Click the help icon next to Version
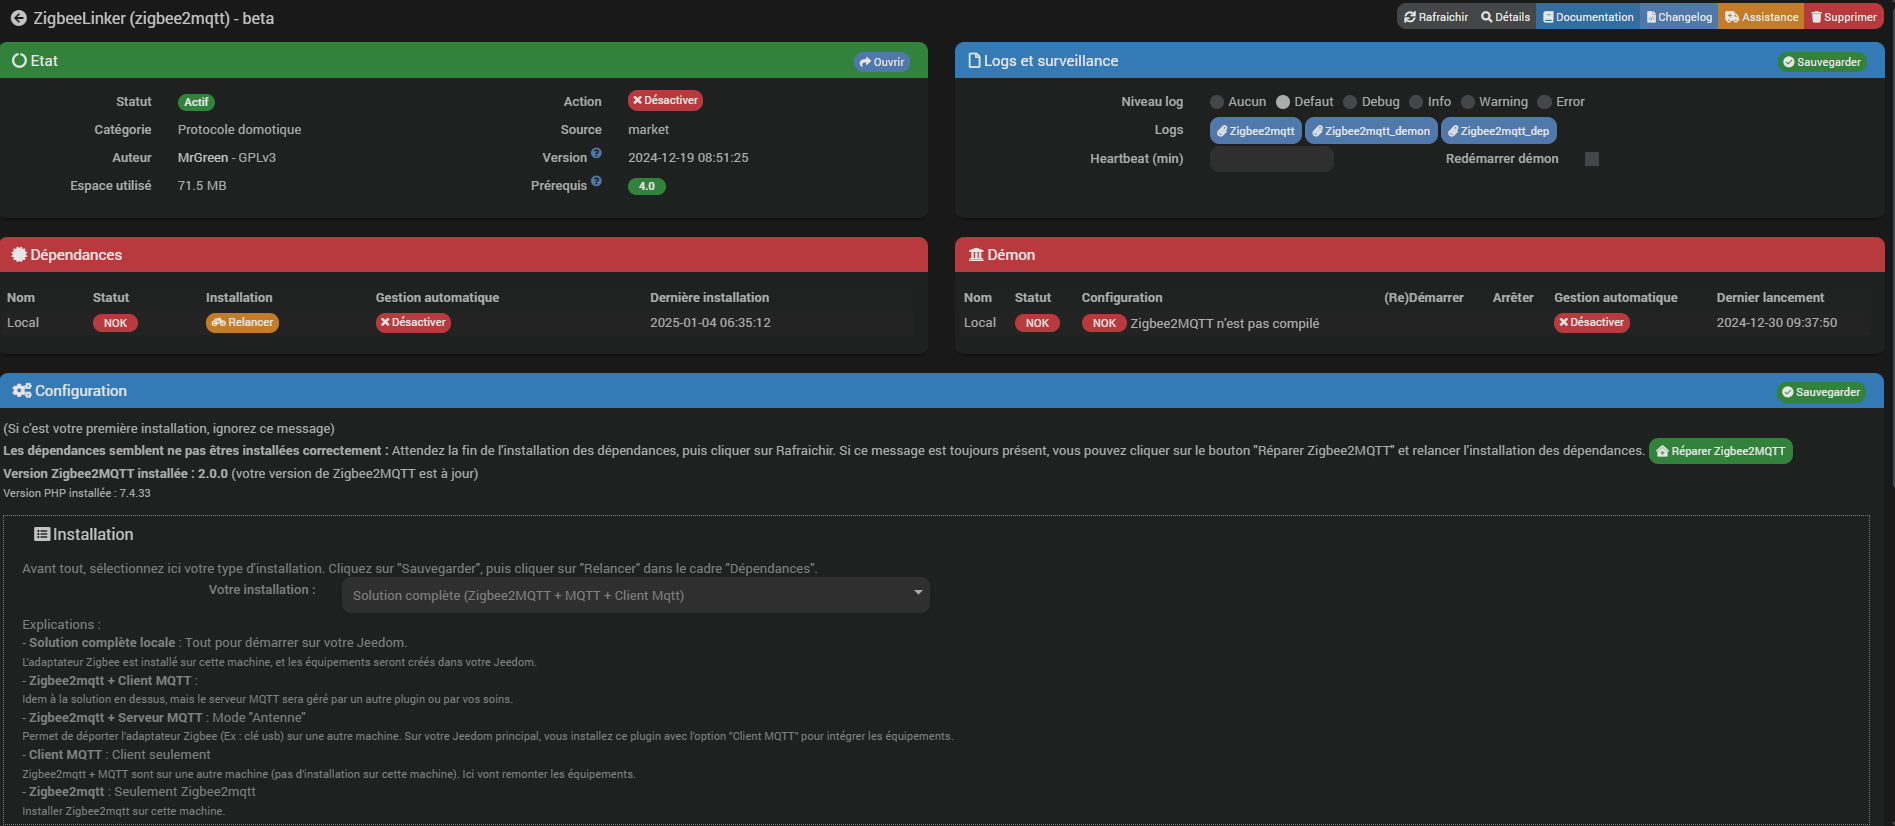 coord(596,153)
